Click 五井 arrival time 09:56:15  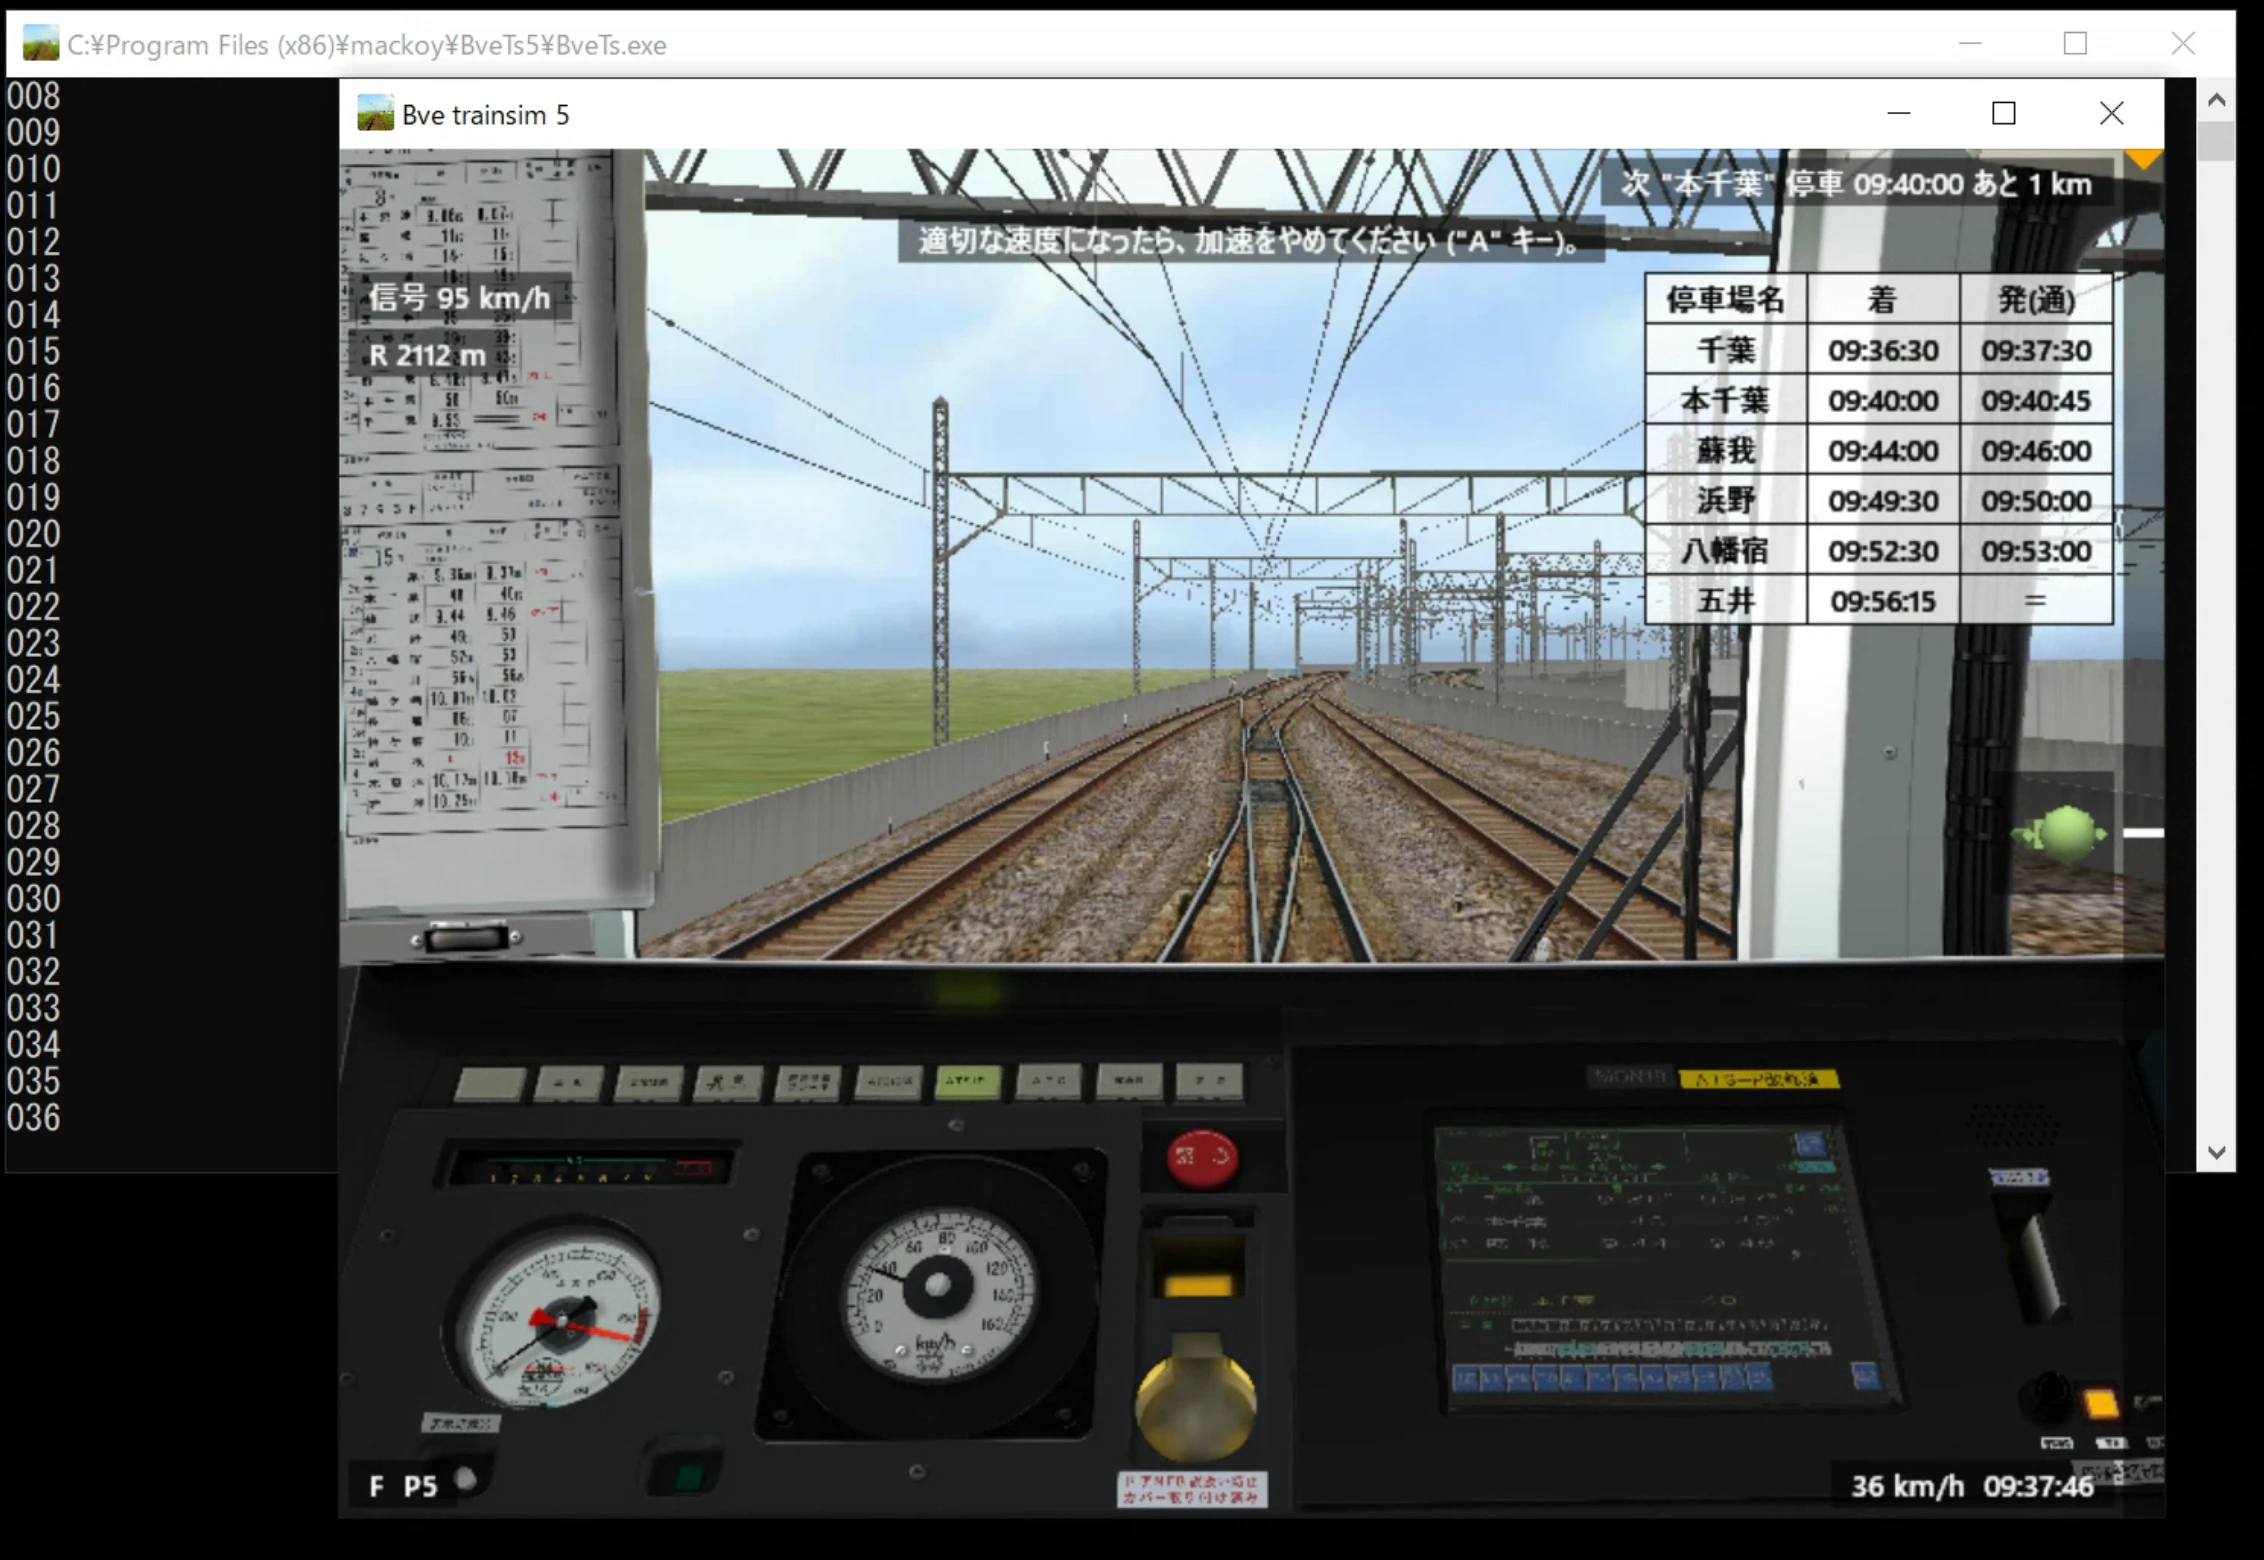coord(1883,601)
